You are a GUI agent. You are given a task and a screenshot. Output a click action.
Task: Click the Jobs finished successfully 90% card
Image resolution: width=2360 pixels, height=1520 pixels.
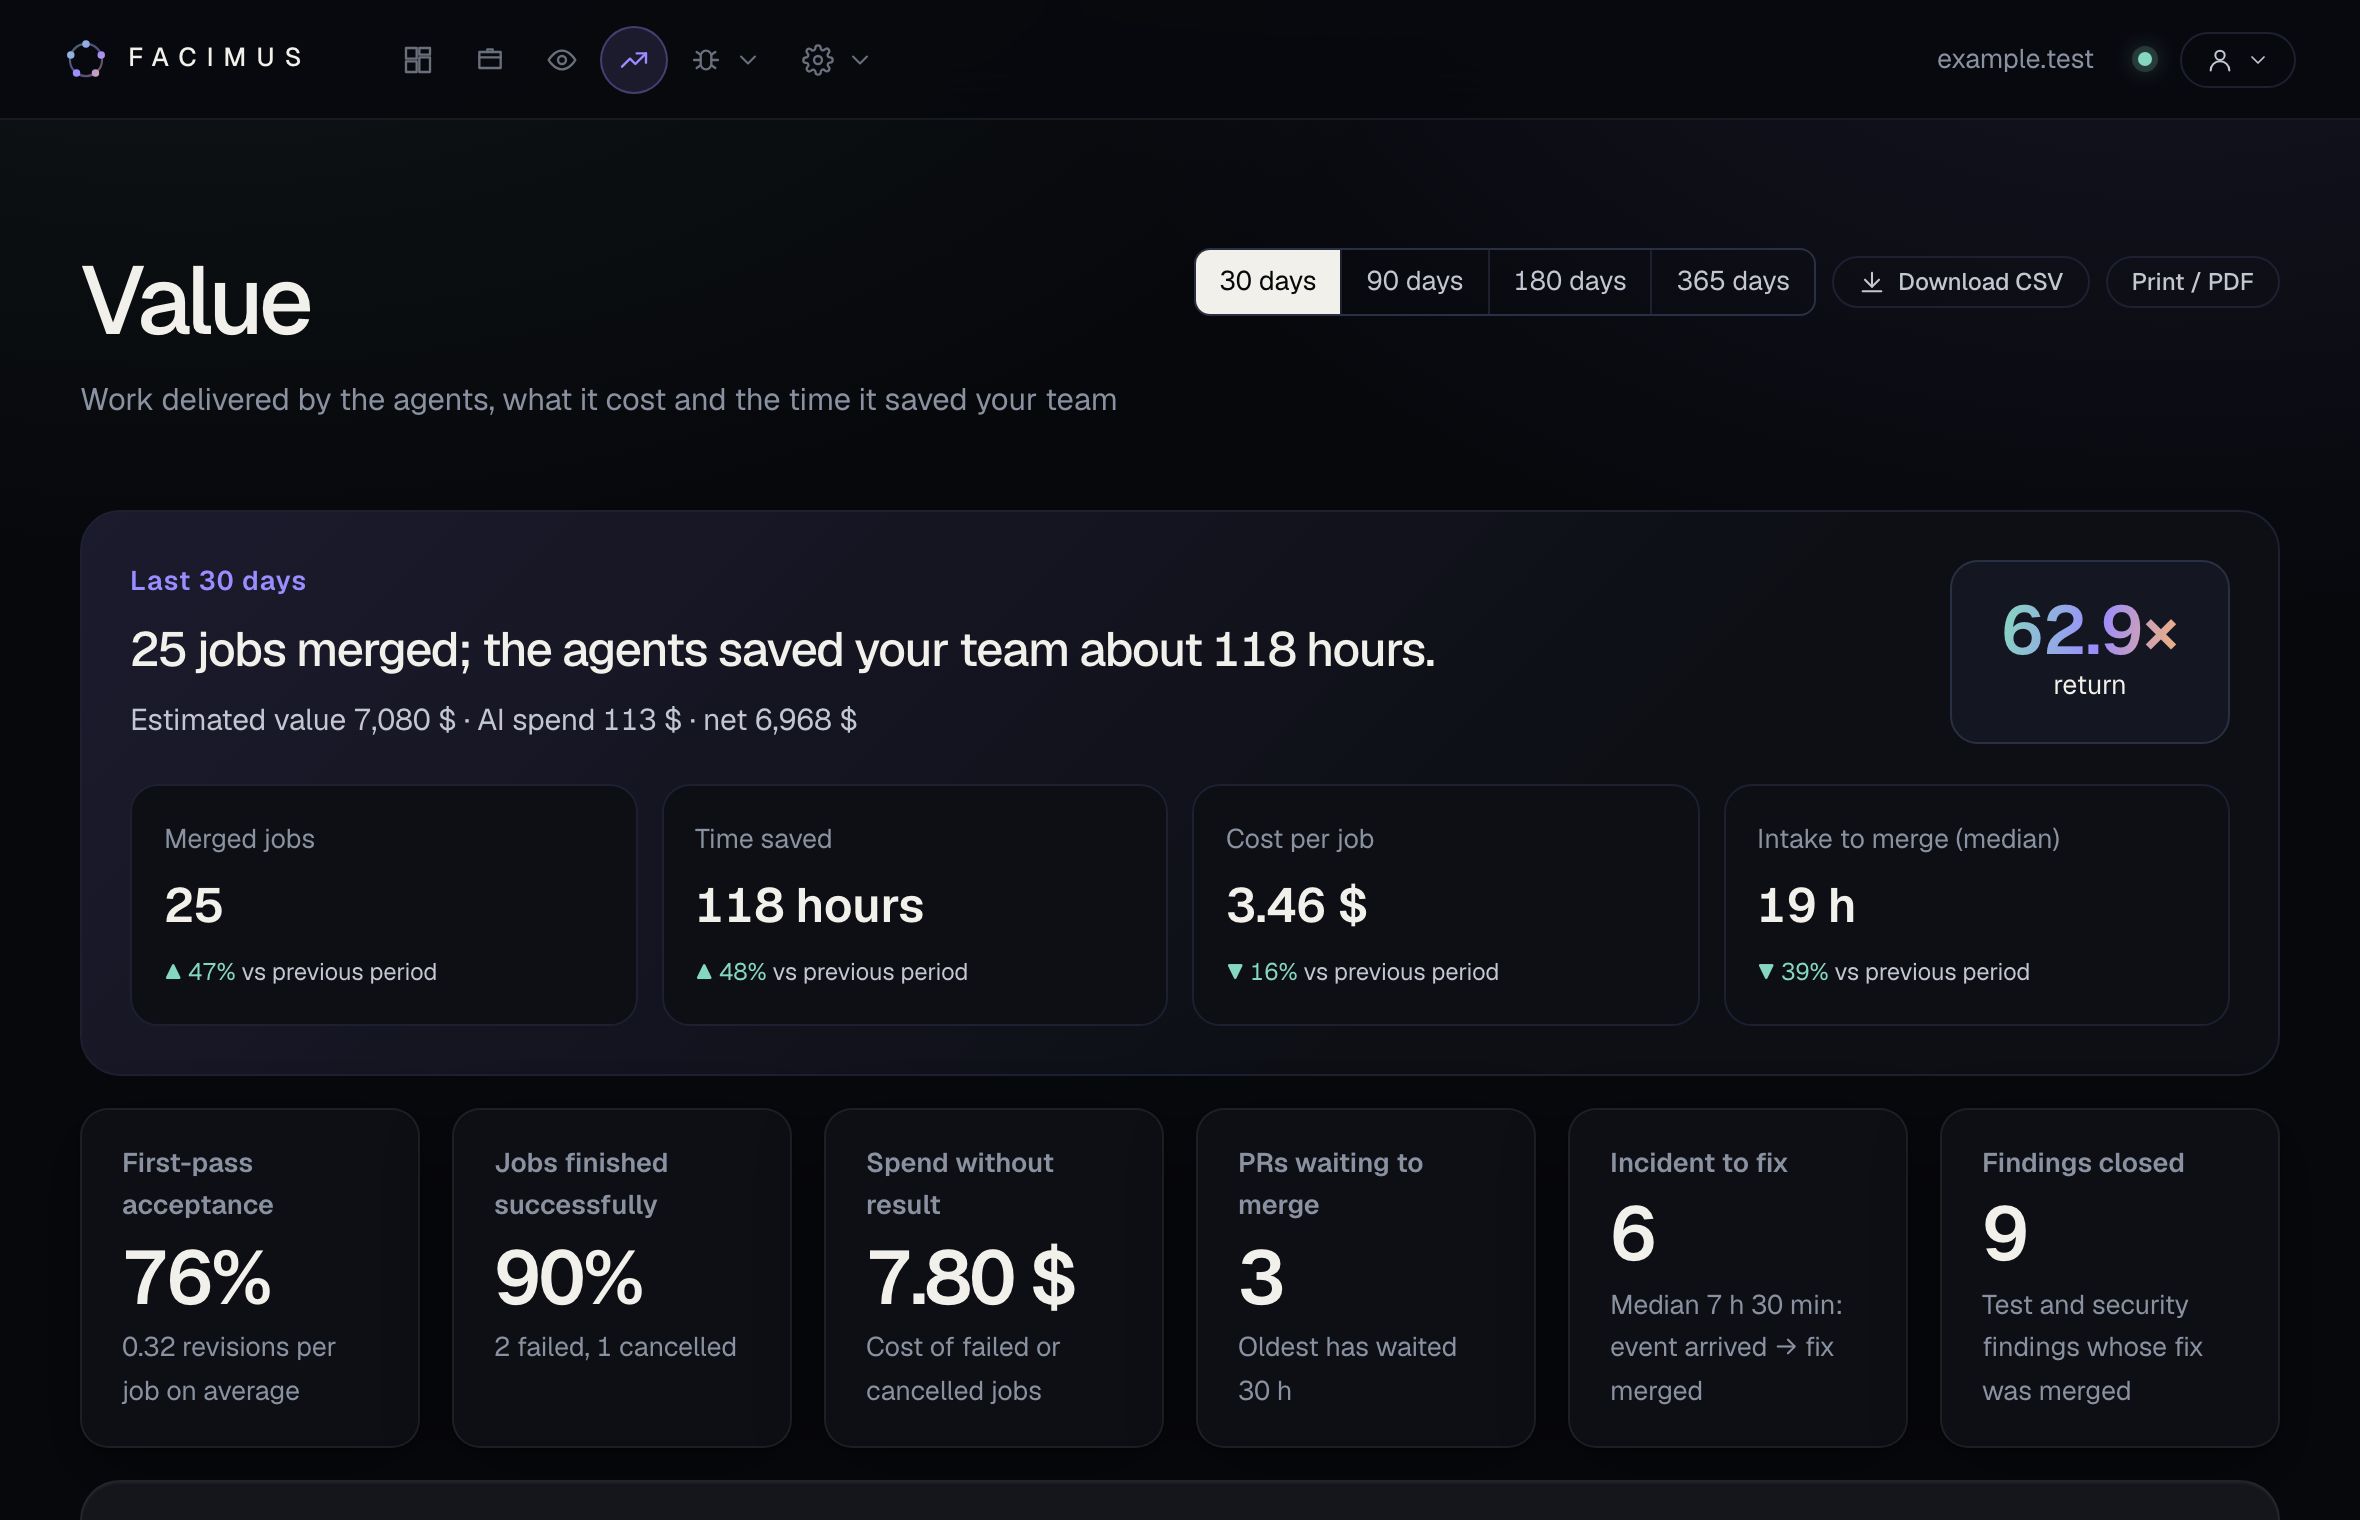[622, 1277]
